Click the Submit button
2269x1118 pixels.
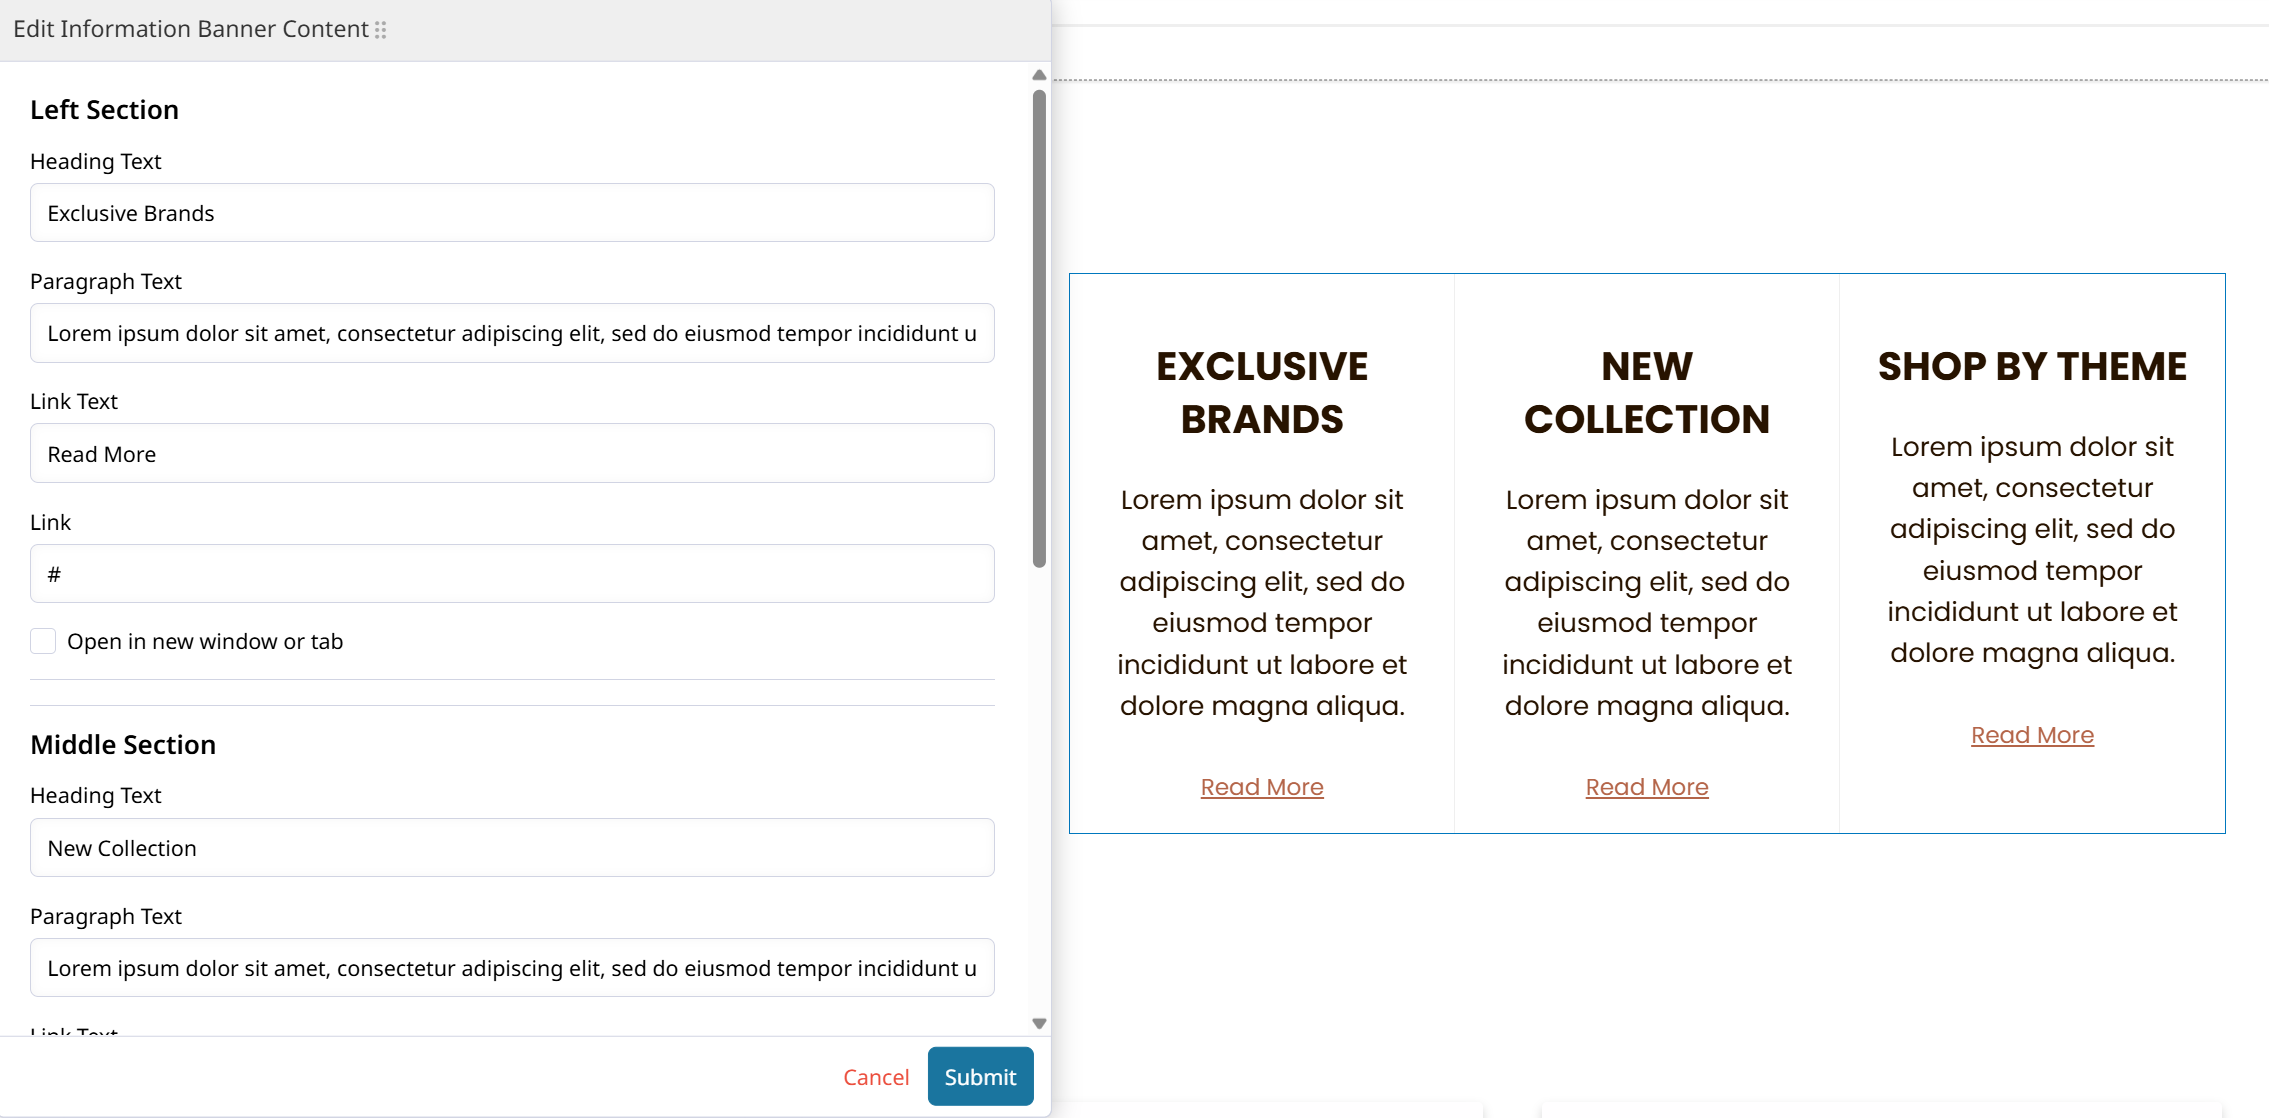[980, 1076]
